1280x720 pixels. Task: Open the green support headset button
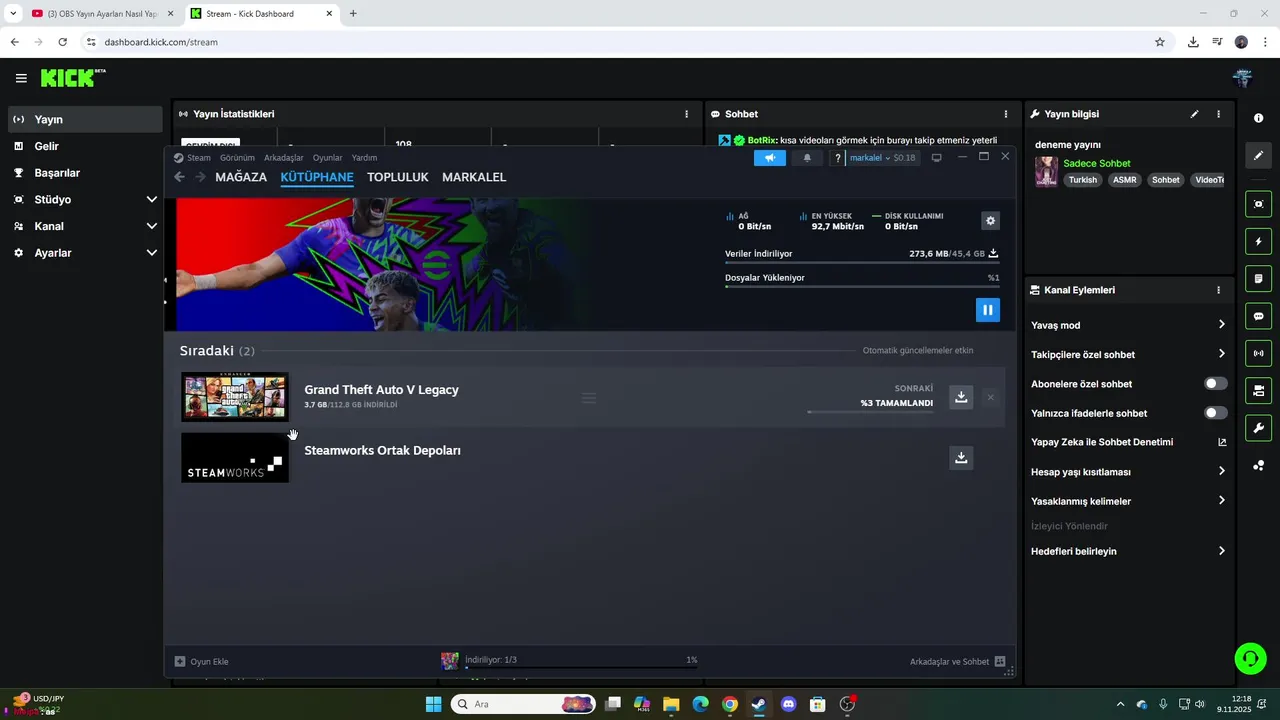click(x=1250, y=658)
